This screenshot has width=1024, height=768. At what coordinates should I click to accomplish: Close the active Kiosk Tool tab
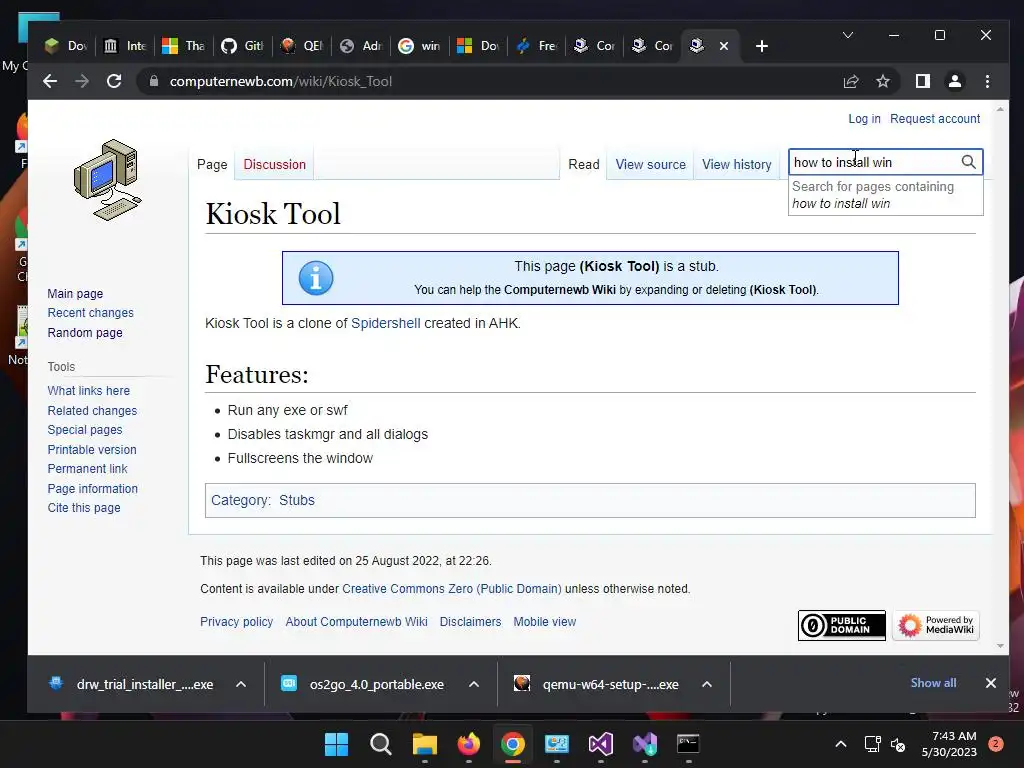(724, 46)
